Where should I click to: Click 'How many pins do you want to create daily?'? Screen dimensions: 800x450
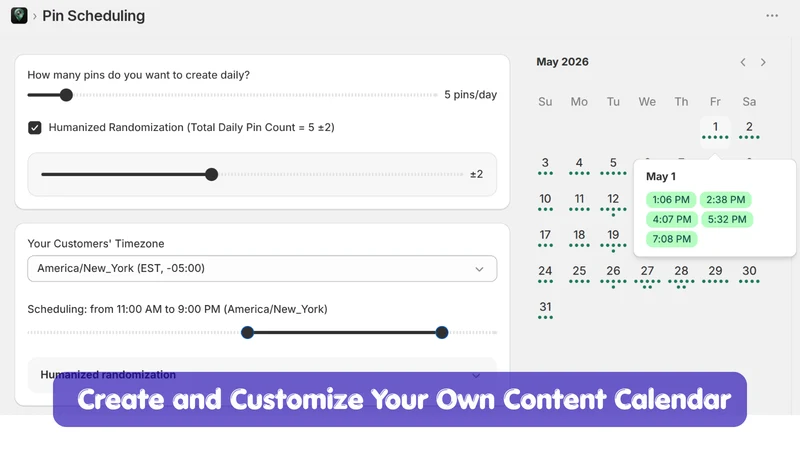tap(139, 75)
